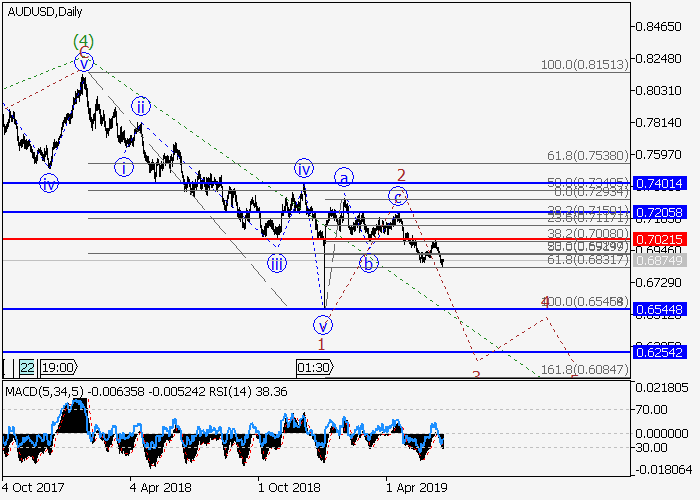The image size is (700, 500).
Task: Select the 19:00 time marker
Action: (x=58, y=367)
